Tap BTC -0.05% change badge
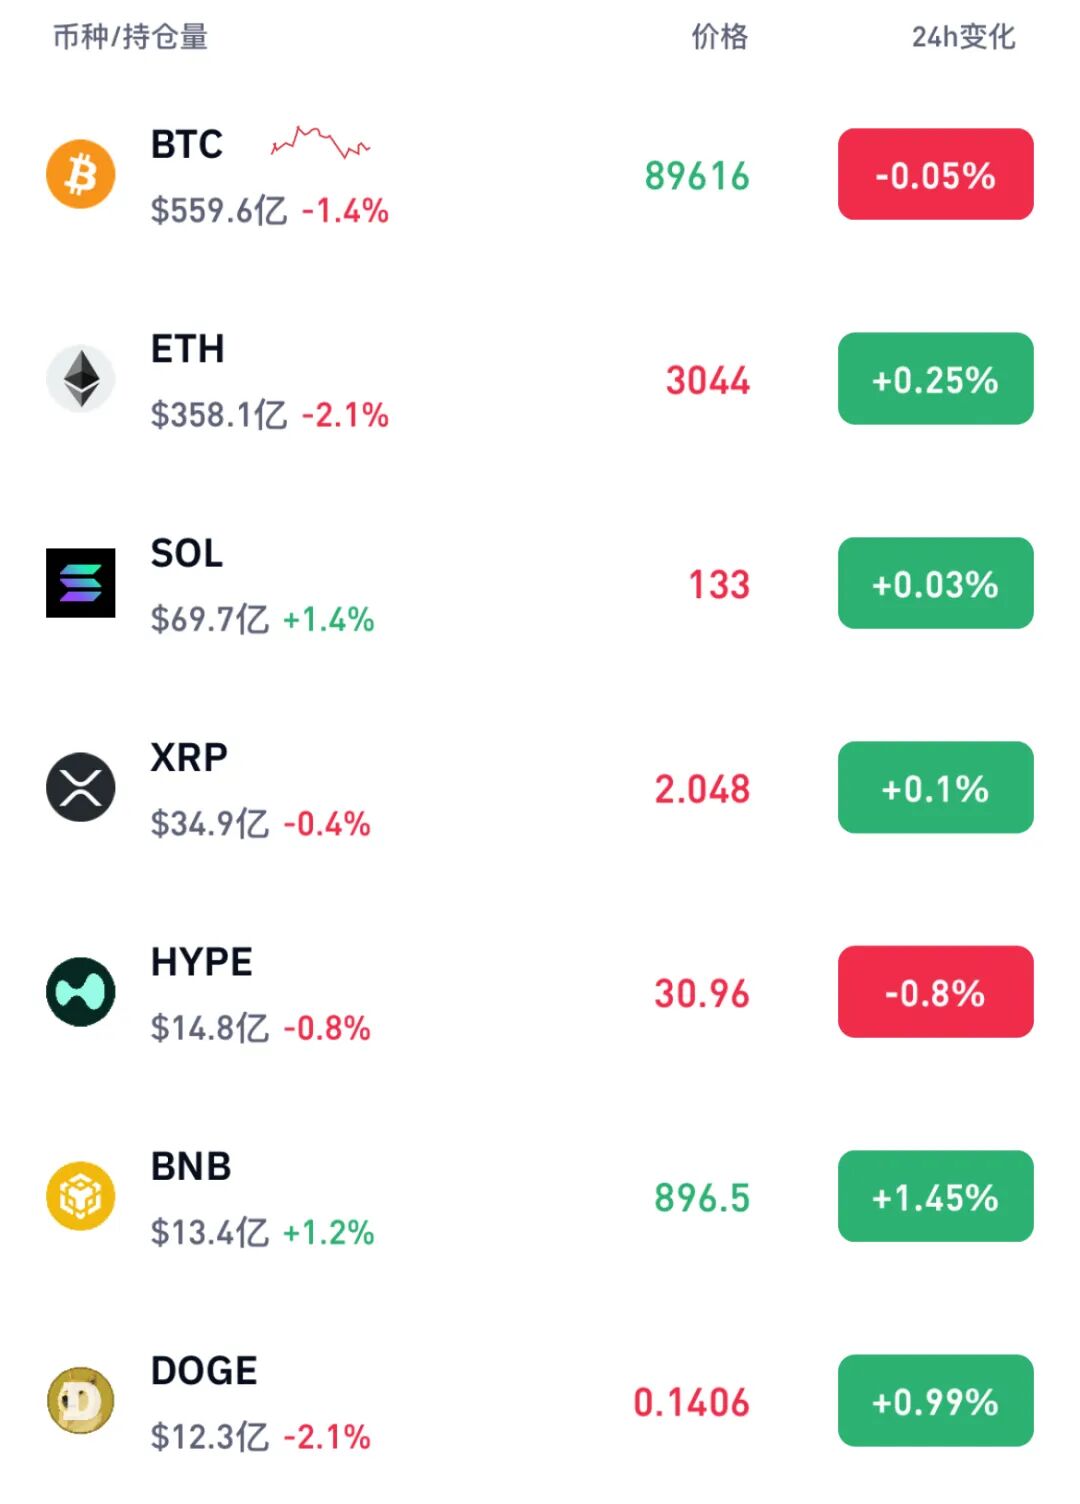 pos(935,175)
